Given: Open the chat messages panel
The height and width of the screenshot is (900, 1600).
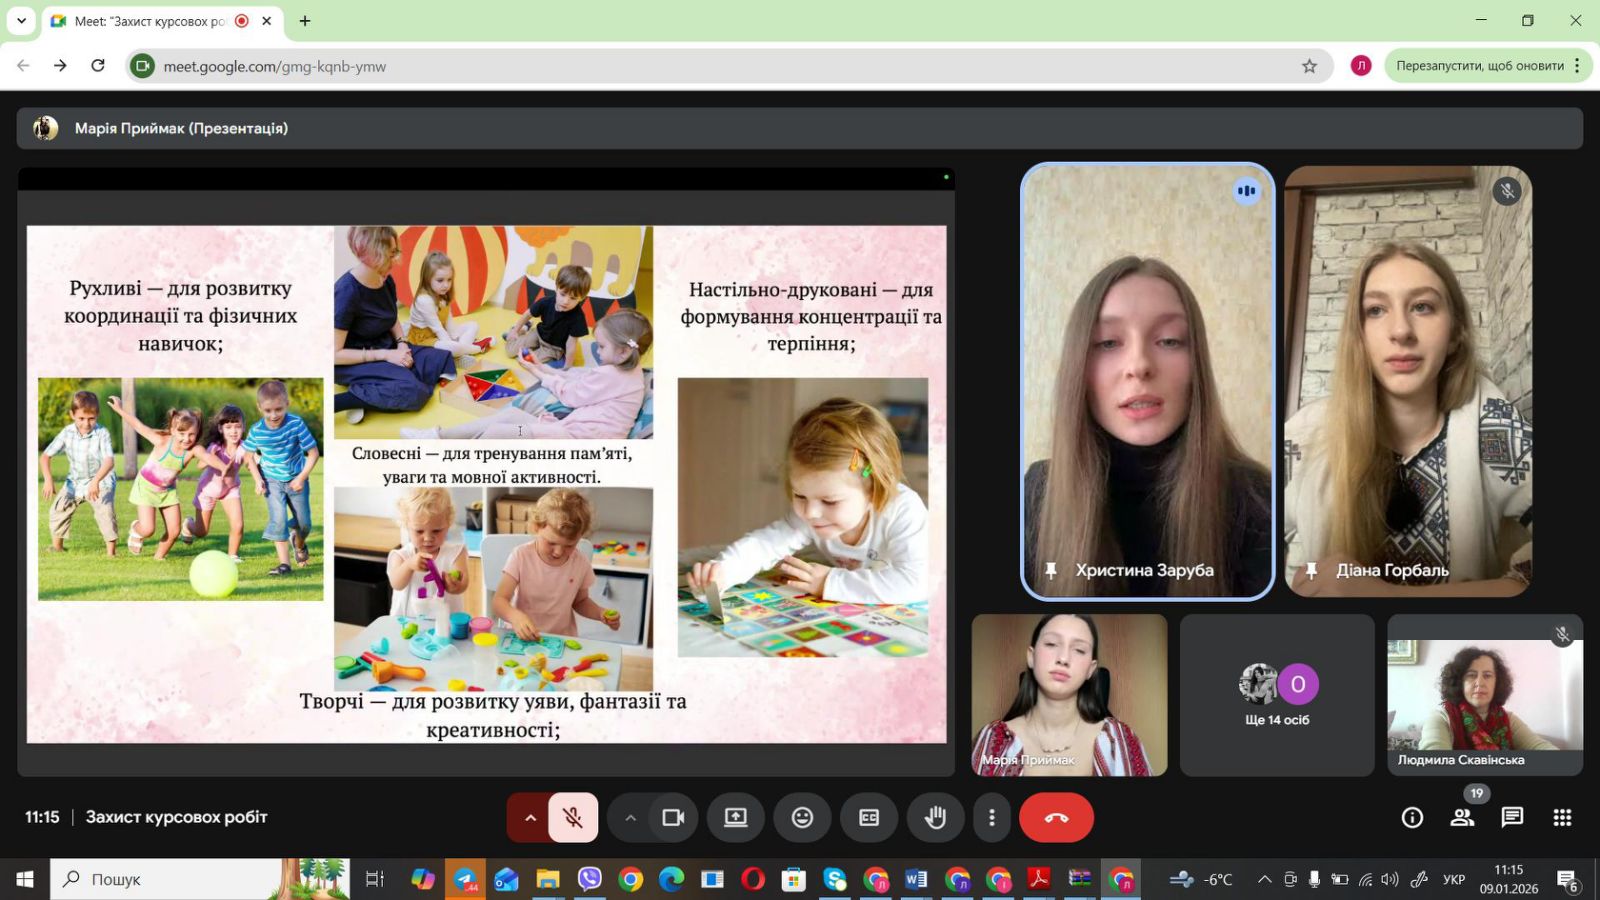Looking at the screenshot, I should click(1512, 818).
